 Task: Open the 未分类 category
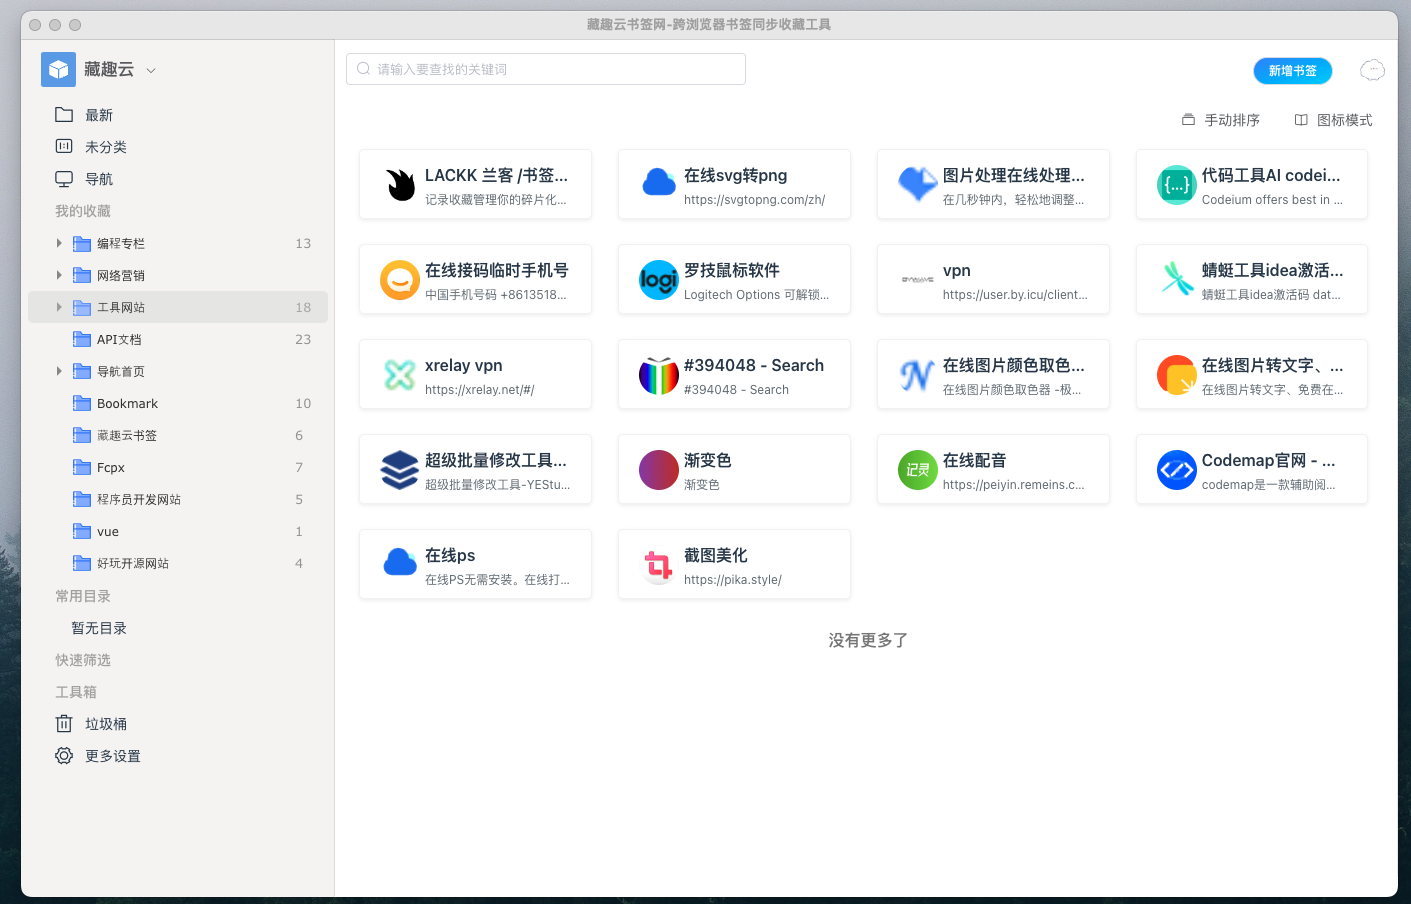tap(105, 146)
